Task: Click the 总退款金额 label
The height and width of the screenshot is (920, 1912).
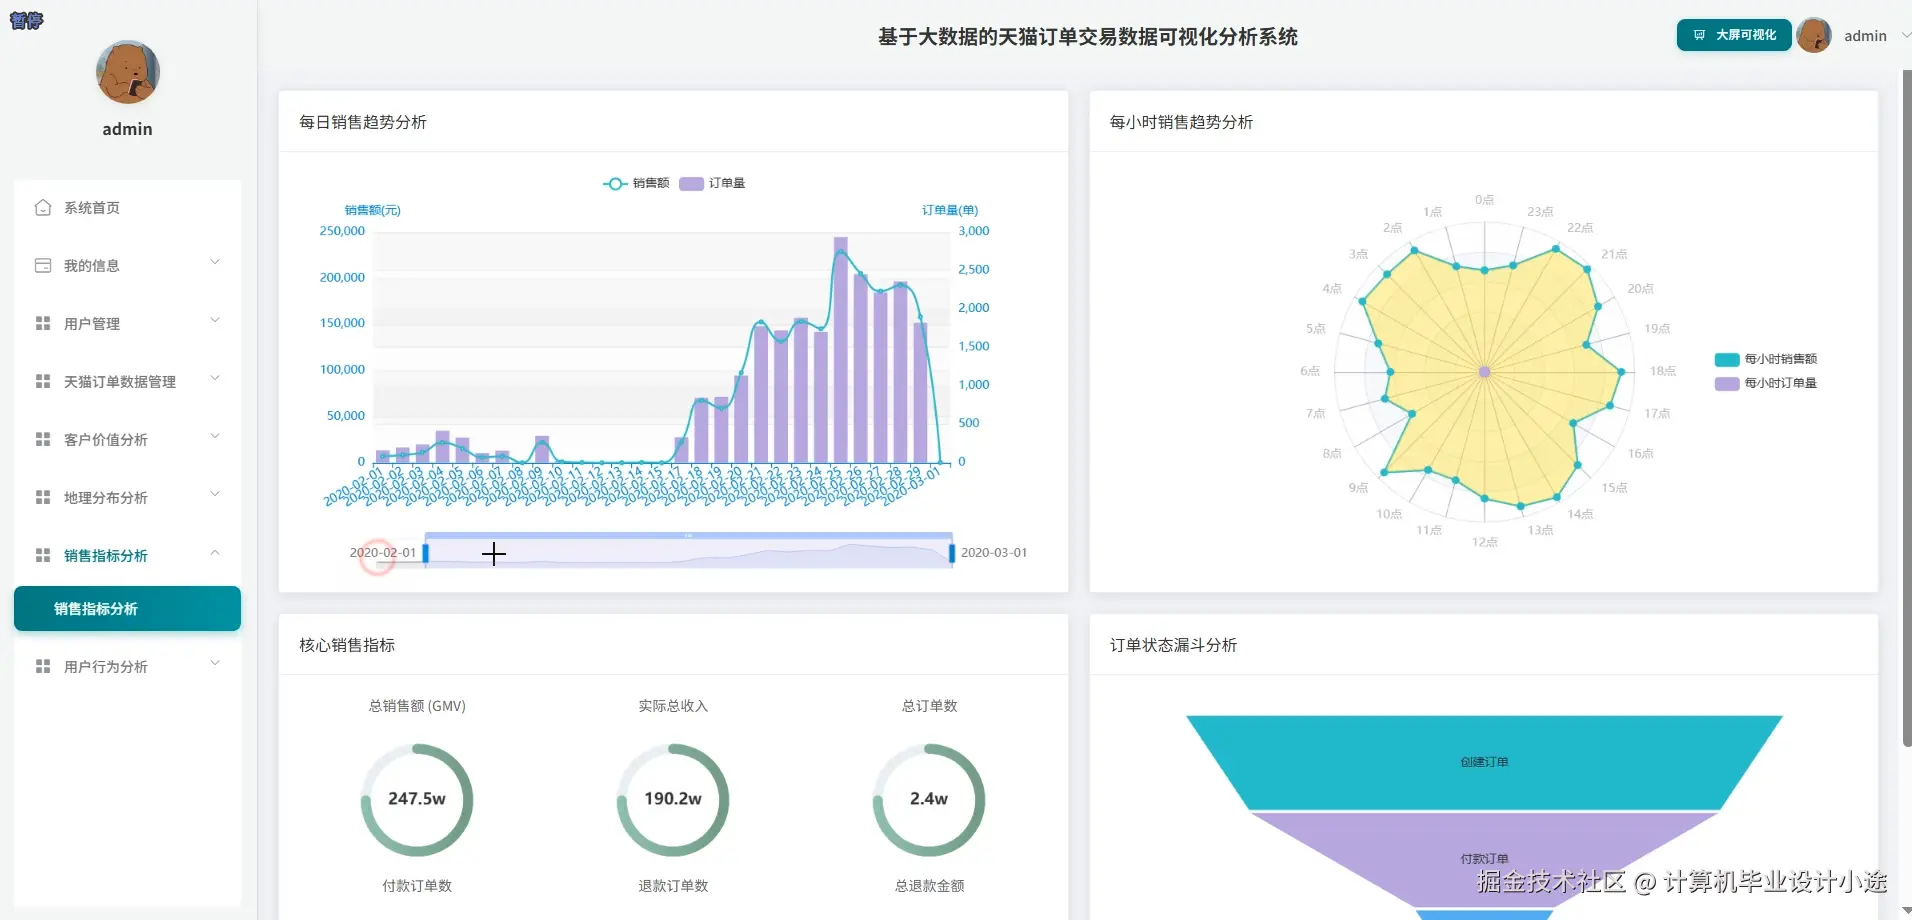Action: pos(929,886)
